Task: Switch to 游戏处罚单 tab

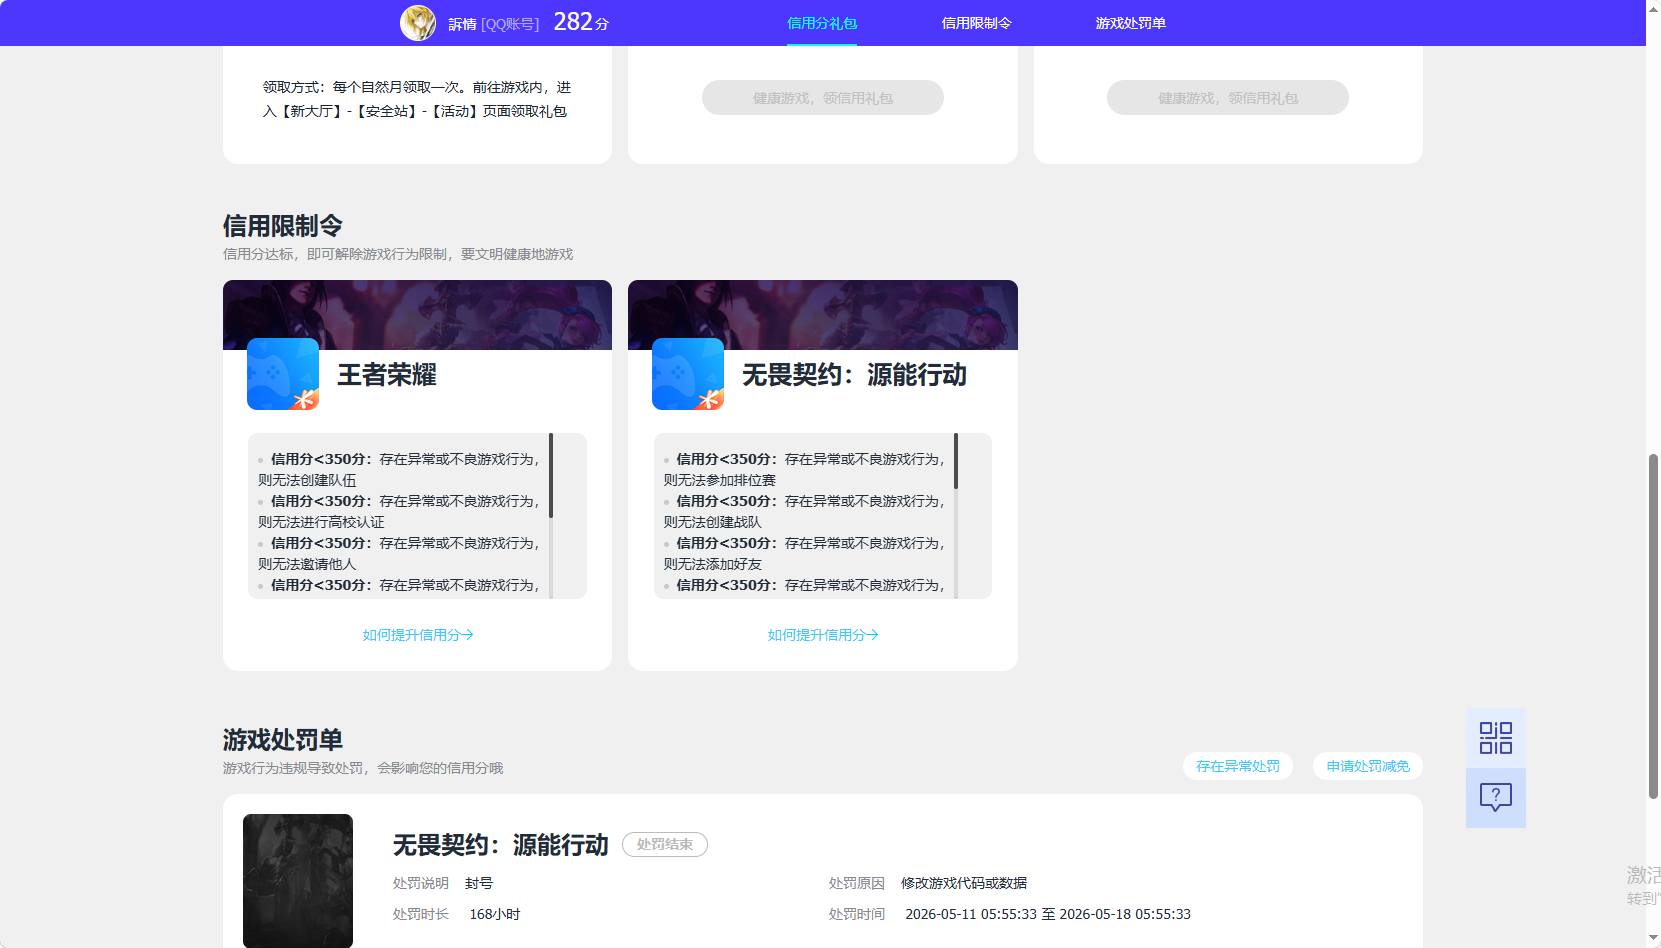Action: tap(1130, 23)
